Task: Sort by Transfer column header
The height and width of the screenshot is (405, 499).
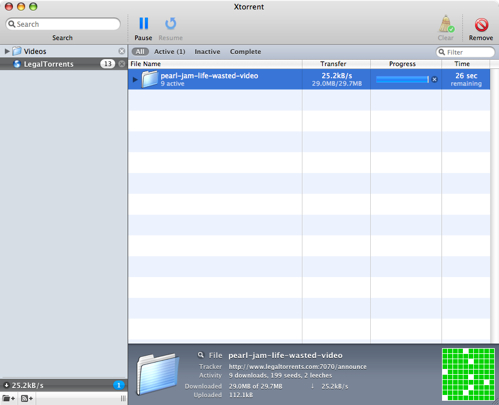Action: (336, 64)
